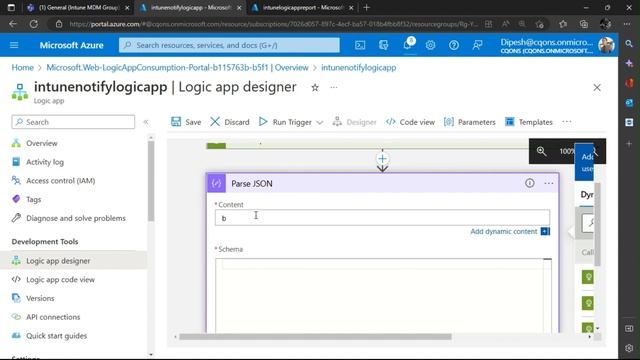The image size is (640, 360).
Task: Go to Home breadcrumb
Action: click(x=22, y=67)
